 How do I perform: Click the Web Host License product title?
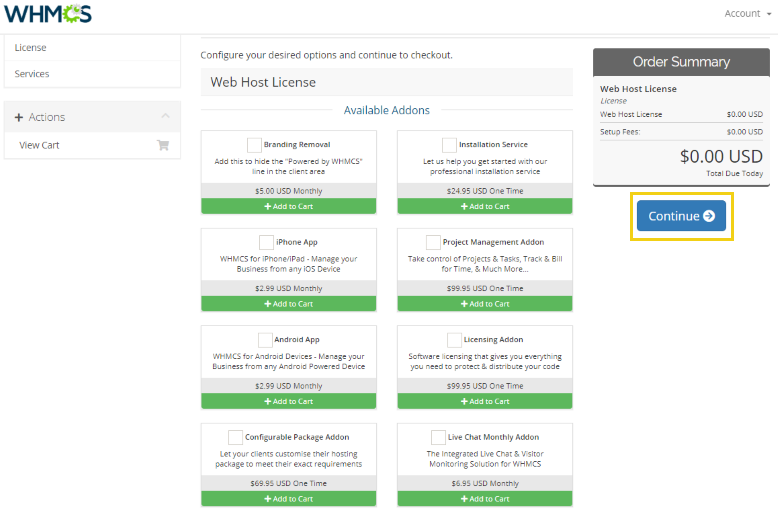click(x=263, y=82)
